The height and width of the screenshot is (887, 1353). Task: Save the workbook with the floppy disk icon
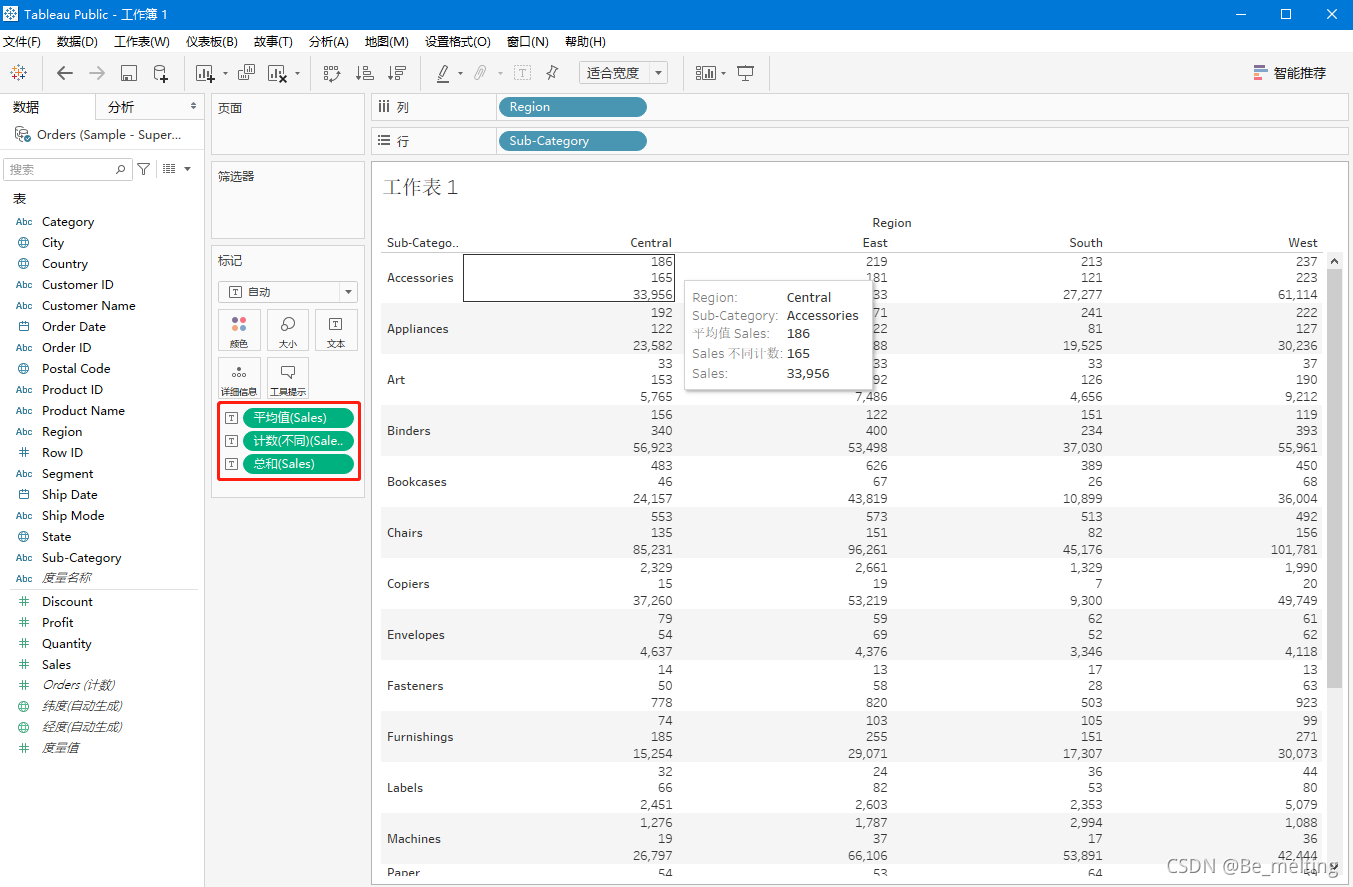[128, 73]
